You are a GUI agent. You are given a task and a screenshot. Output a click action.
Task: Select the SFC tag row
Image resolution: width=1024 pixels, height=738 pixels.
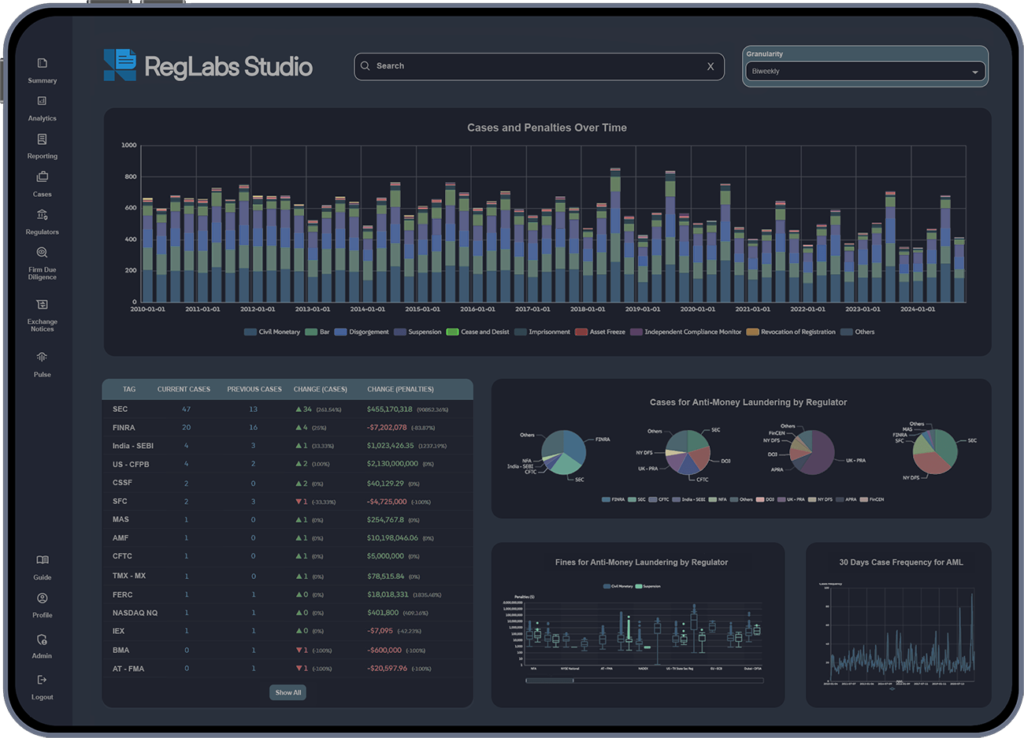tap(287, 501)
